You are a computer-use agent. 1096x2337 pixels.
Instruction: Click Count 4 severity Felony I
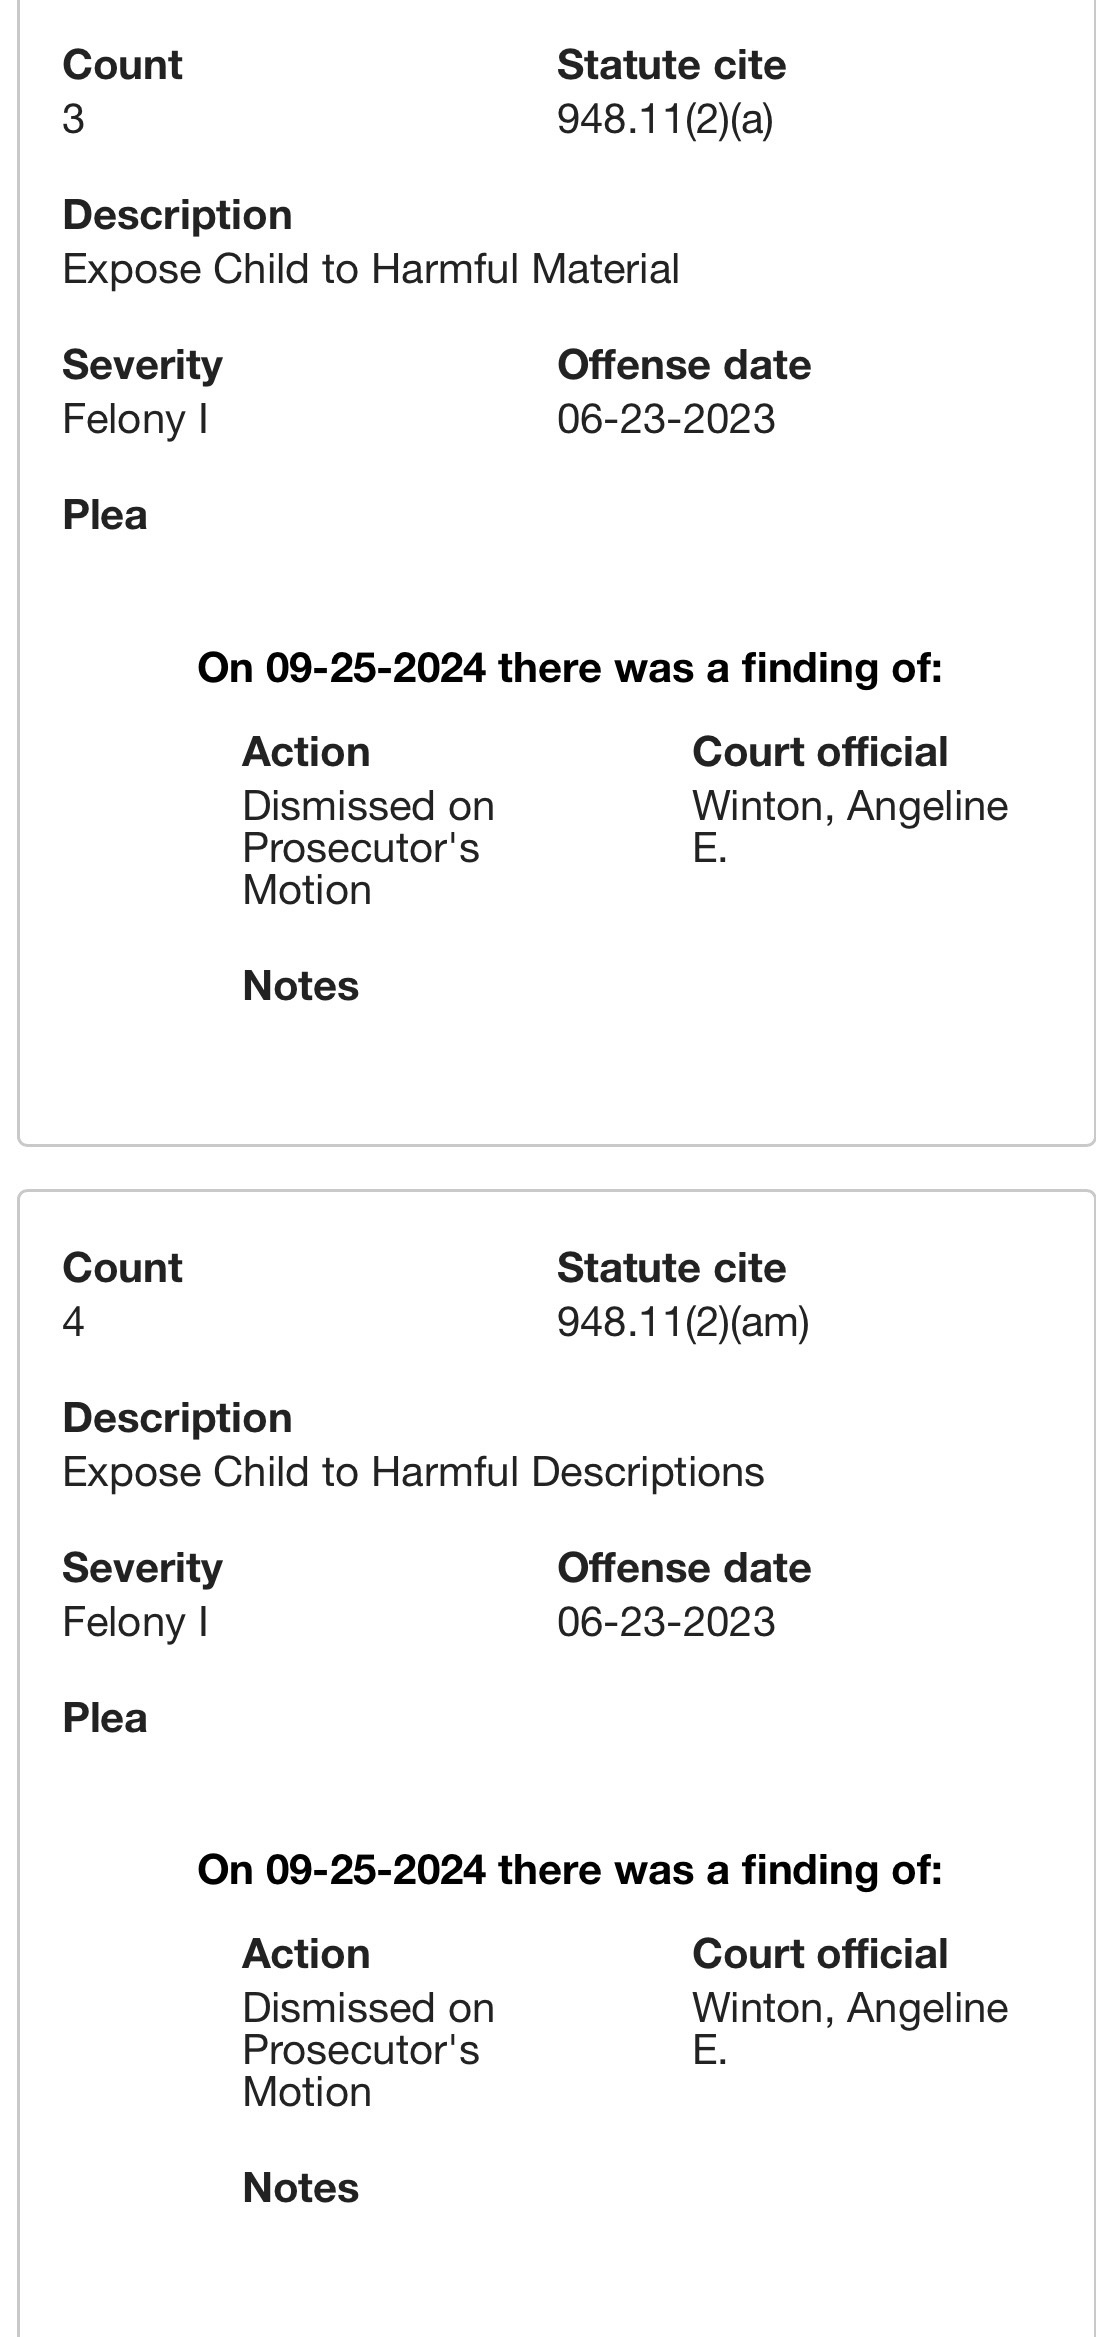click(x=135, y=1622)
